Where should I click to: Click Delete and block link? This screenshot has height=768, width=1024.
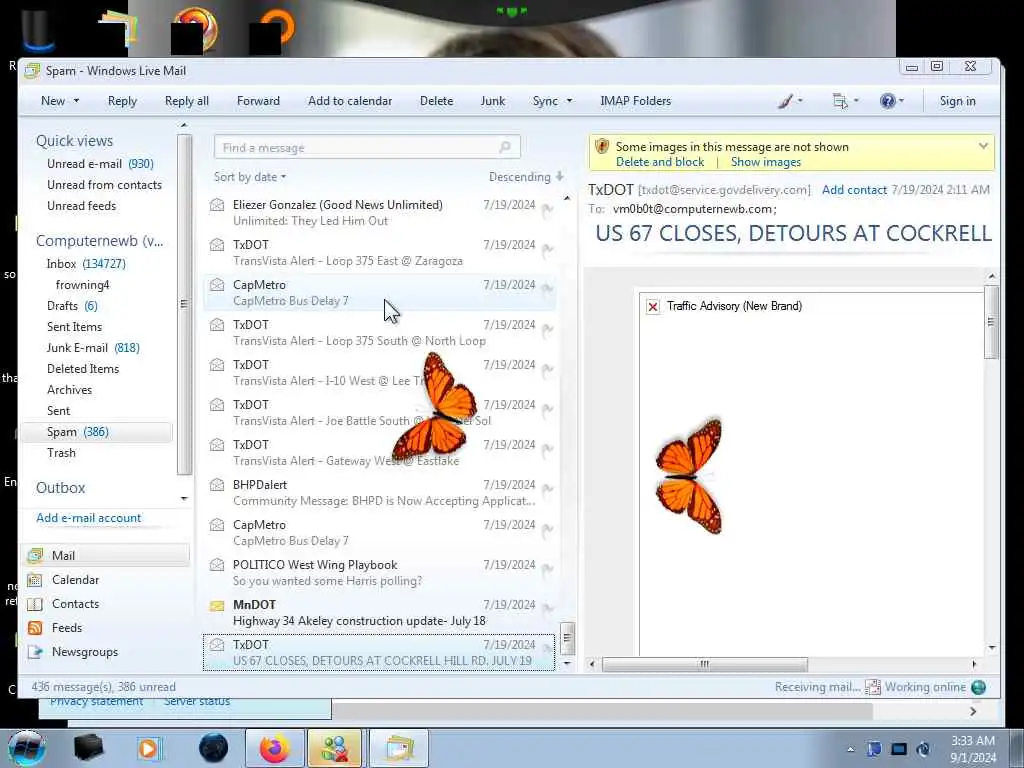[660, 162]
